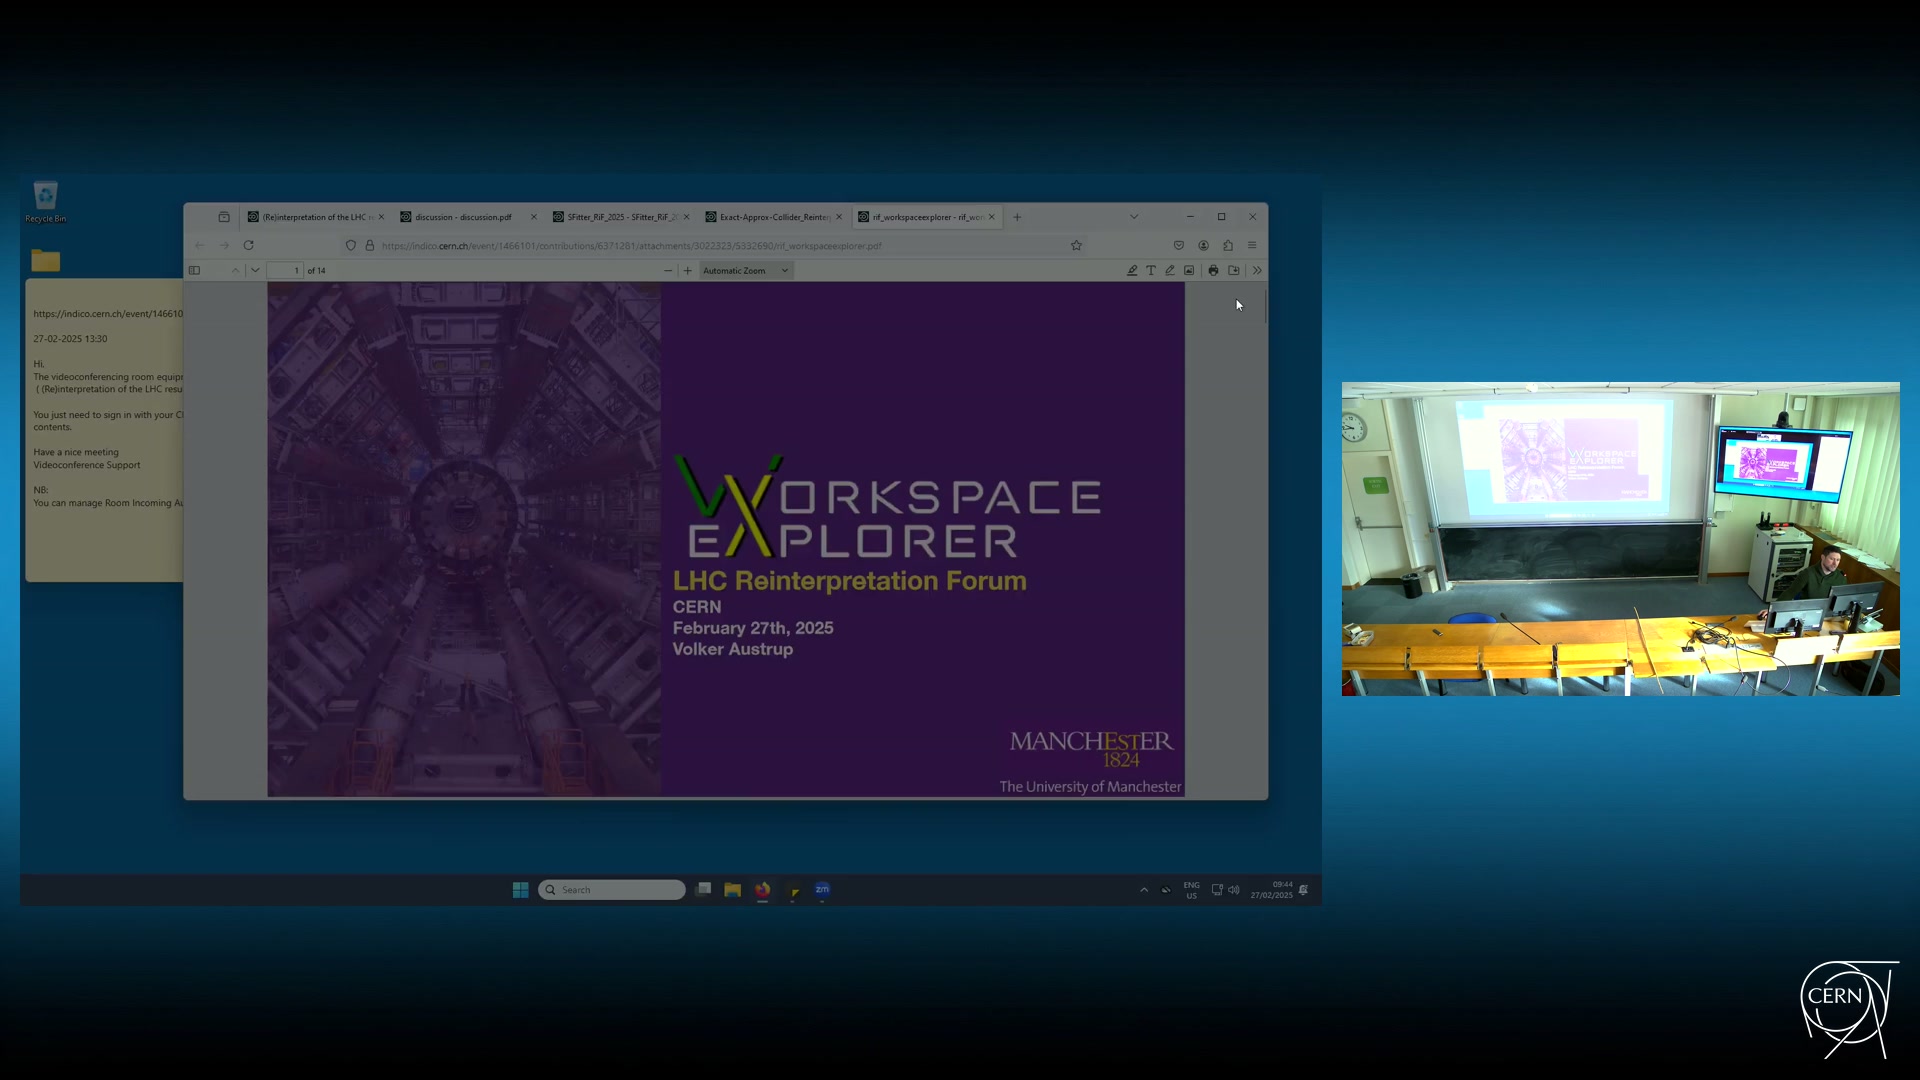Screen dimensions: 1920x1080
Task: Close the SFitter_RiF_2025 tab
Action: pos(686,217)
